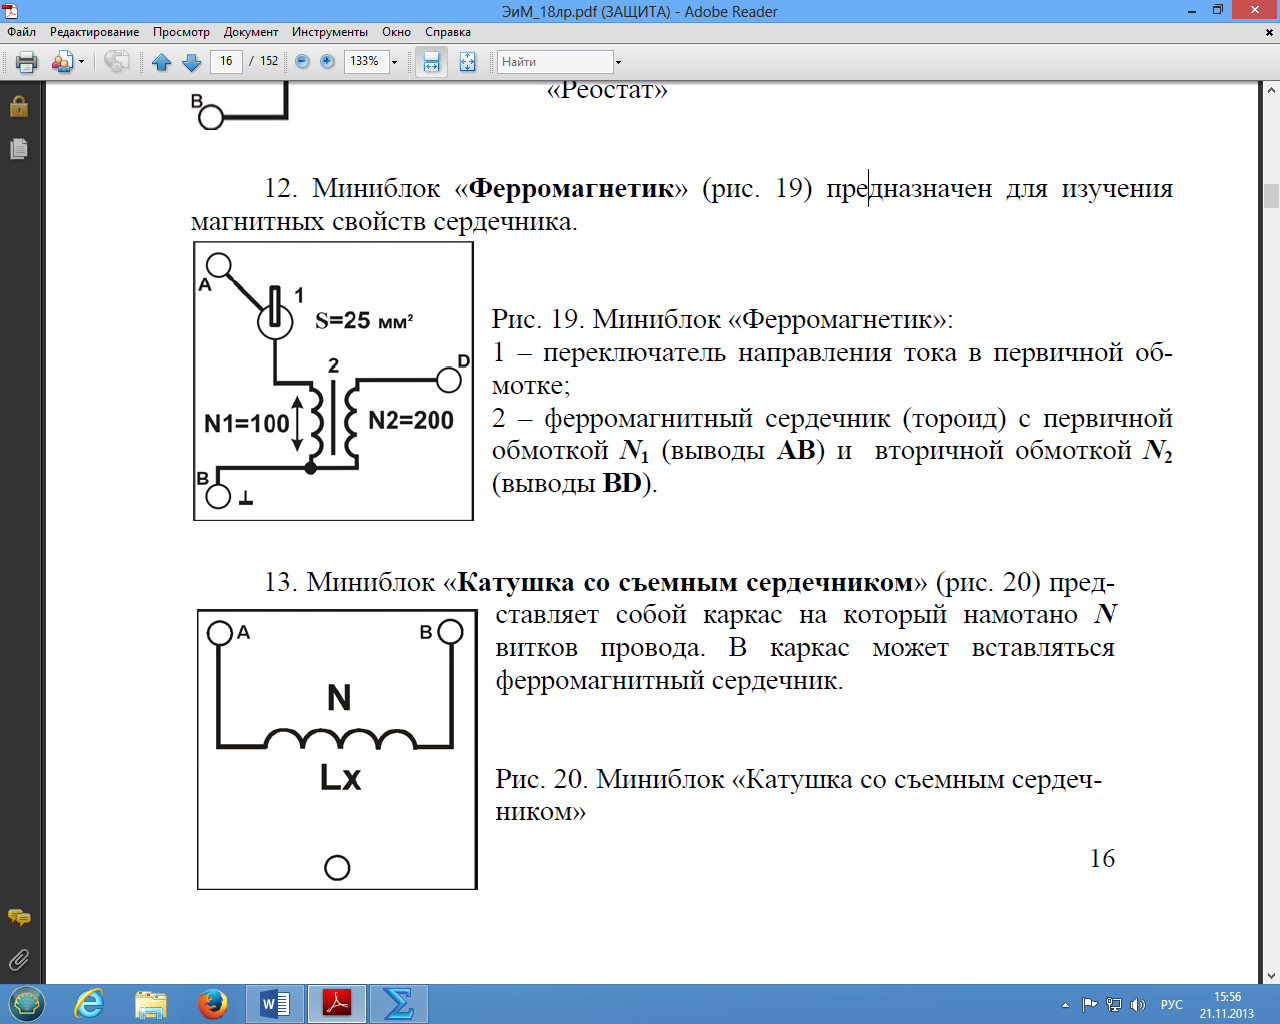Click the page number field showing 16
This screenshot has width=1280, height=1024.
226,61
